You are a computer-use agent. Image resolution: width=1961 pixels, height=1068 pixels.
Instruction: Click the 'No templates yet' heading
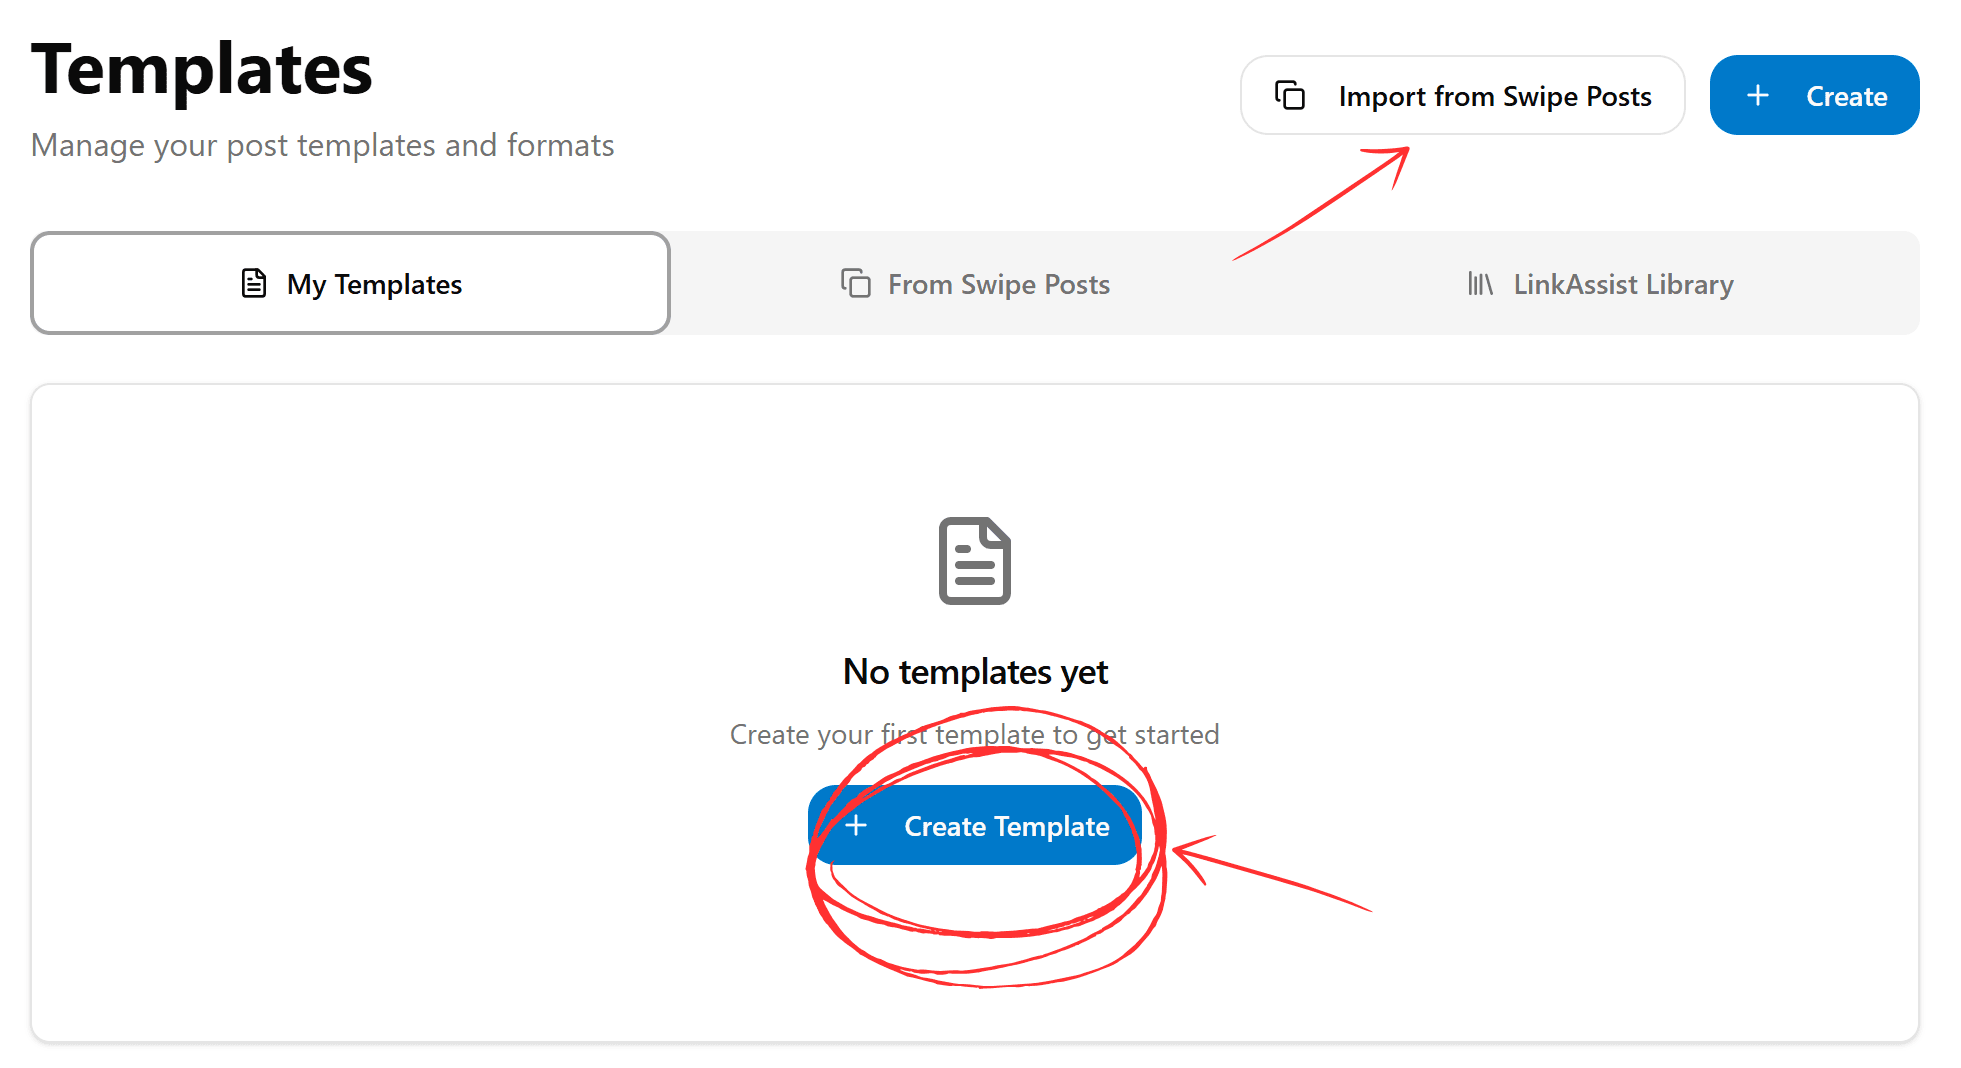pos(975,672)
